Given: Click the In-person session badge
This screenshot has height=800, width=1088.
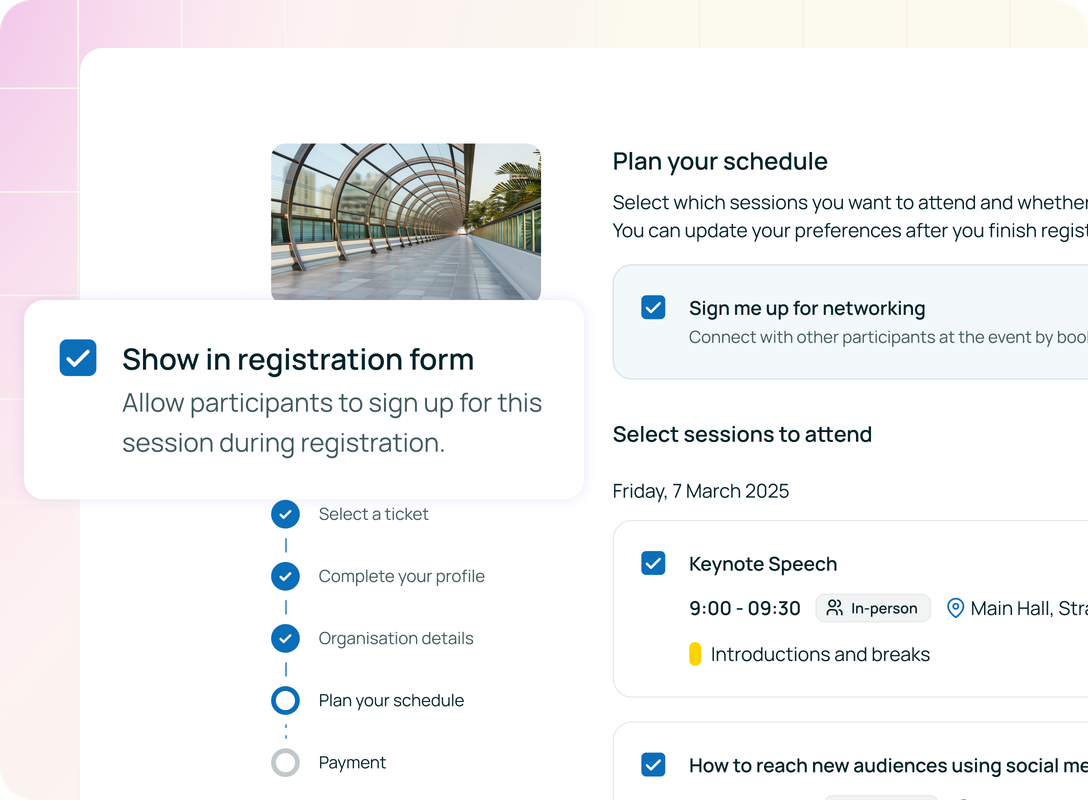Looking at the screenshot, I should click(x=873, y=608).
